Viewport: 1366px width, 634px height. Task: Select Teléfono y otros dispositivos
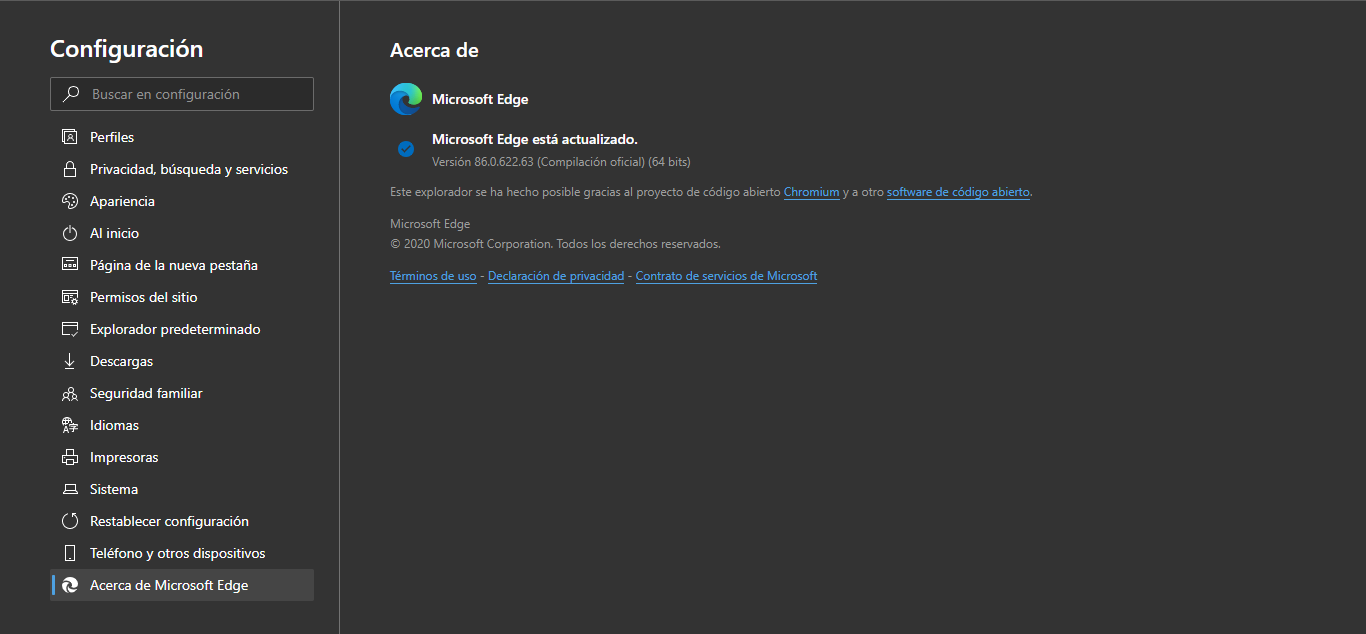(x=182, y=553)
